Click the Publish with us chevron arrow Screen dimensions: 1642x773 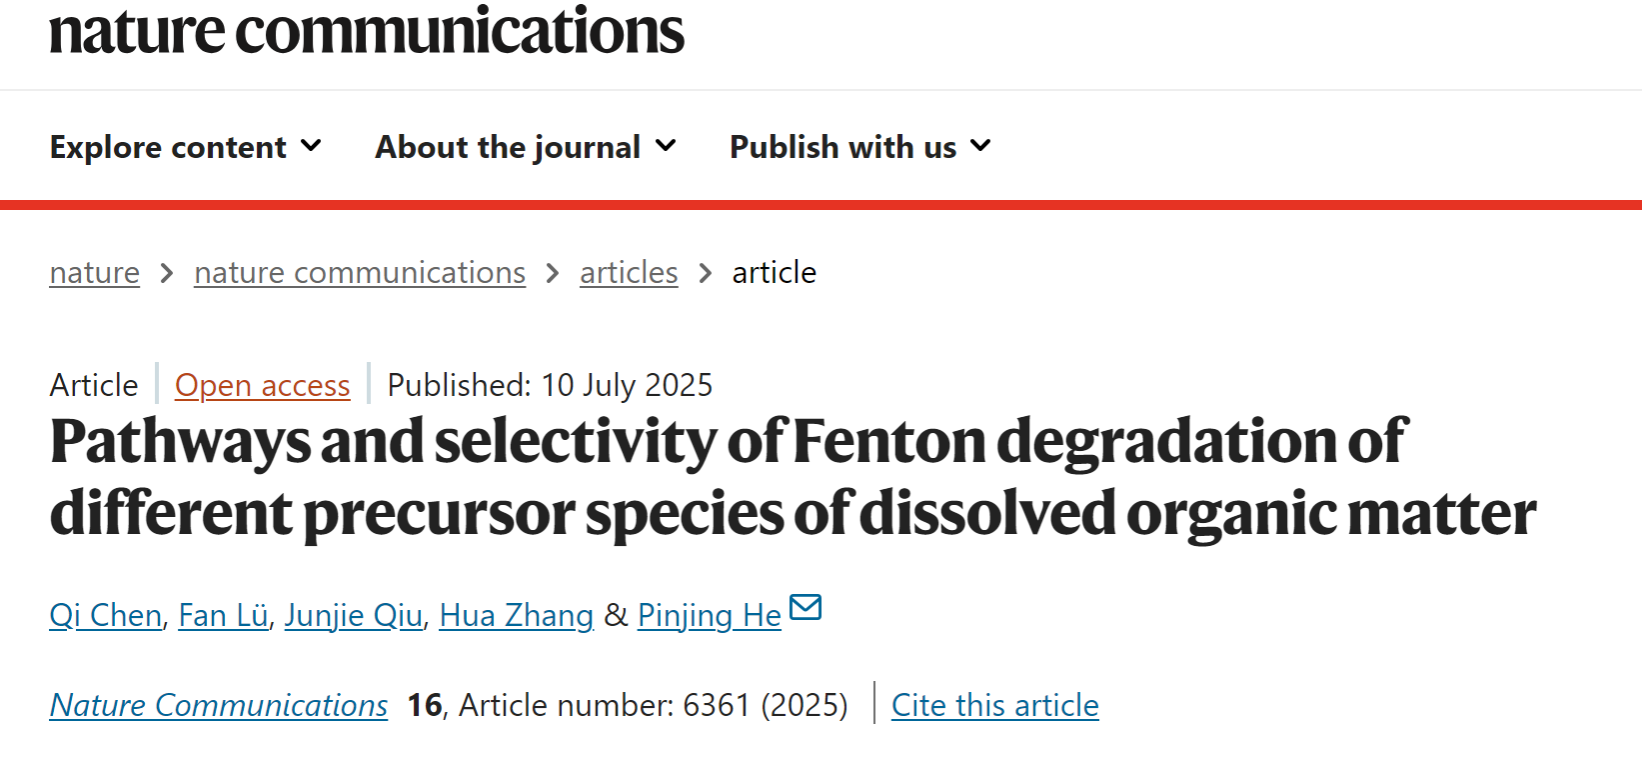click(981, 146)
